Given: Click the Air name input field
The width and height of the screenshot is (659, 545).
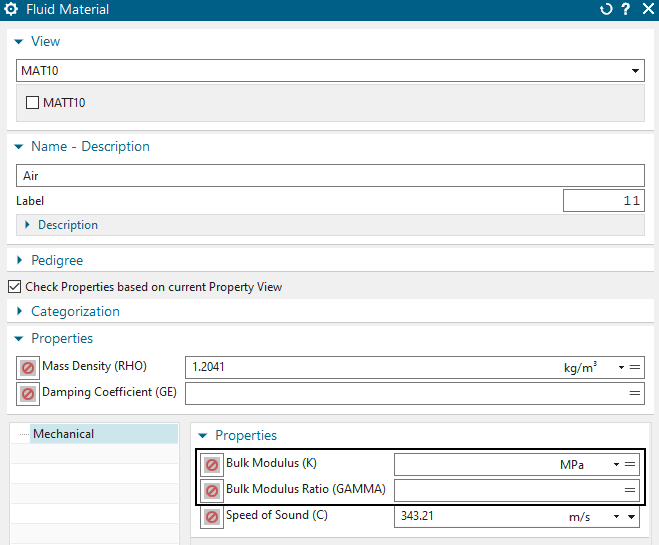Looking at the screenshot, I should 330,176.
